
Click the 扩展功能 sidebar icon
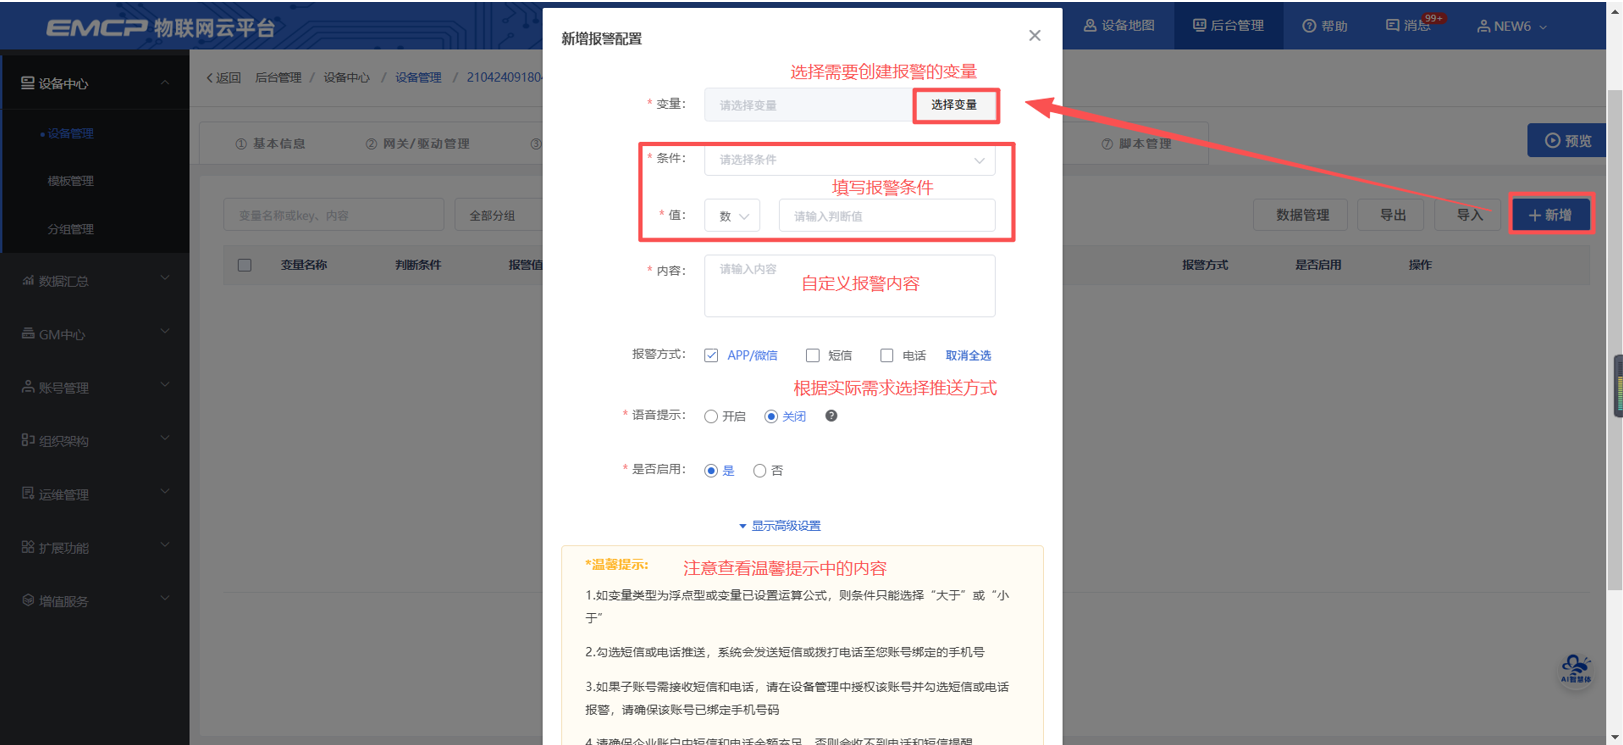(28, 547)
